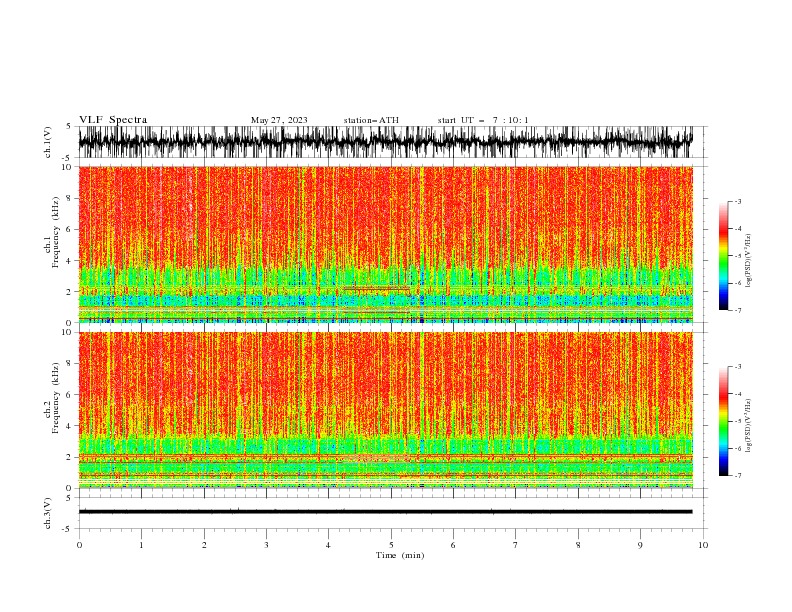Click the date 'May 27, 2023'
Screen dimensions: 792x612
279,120
